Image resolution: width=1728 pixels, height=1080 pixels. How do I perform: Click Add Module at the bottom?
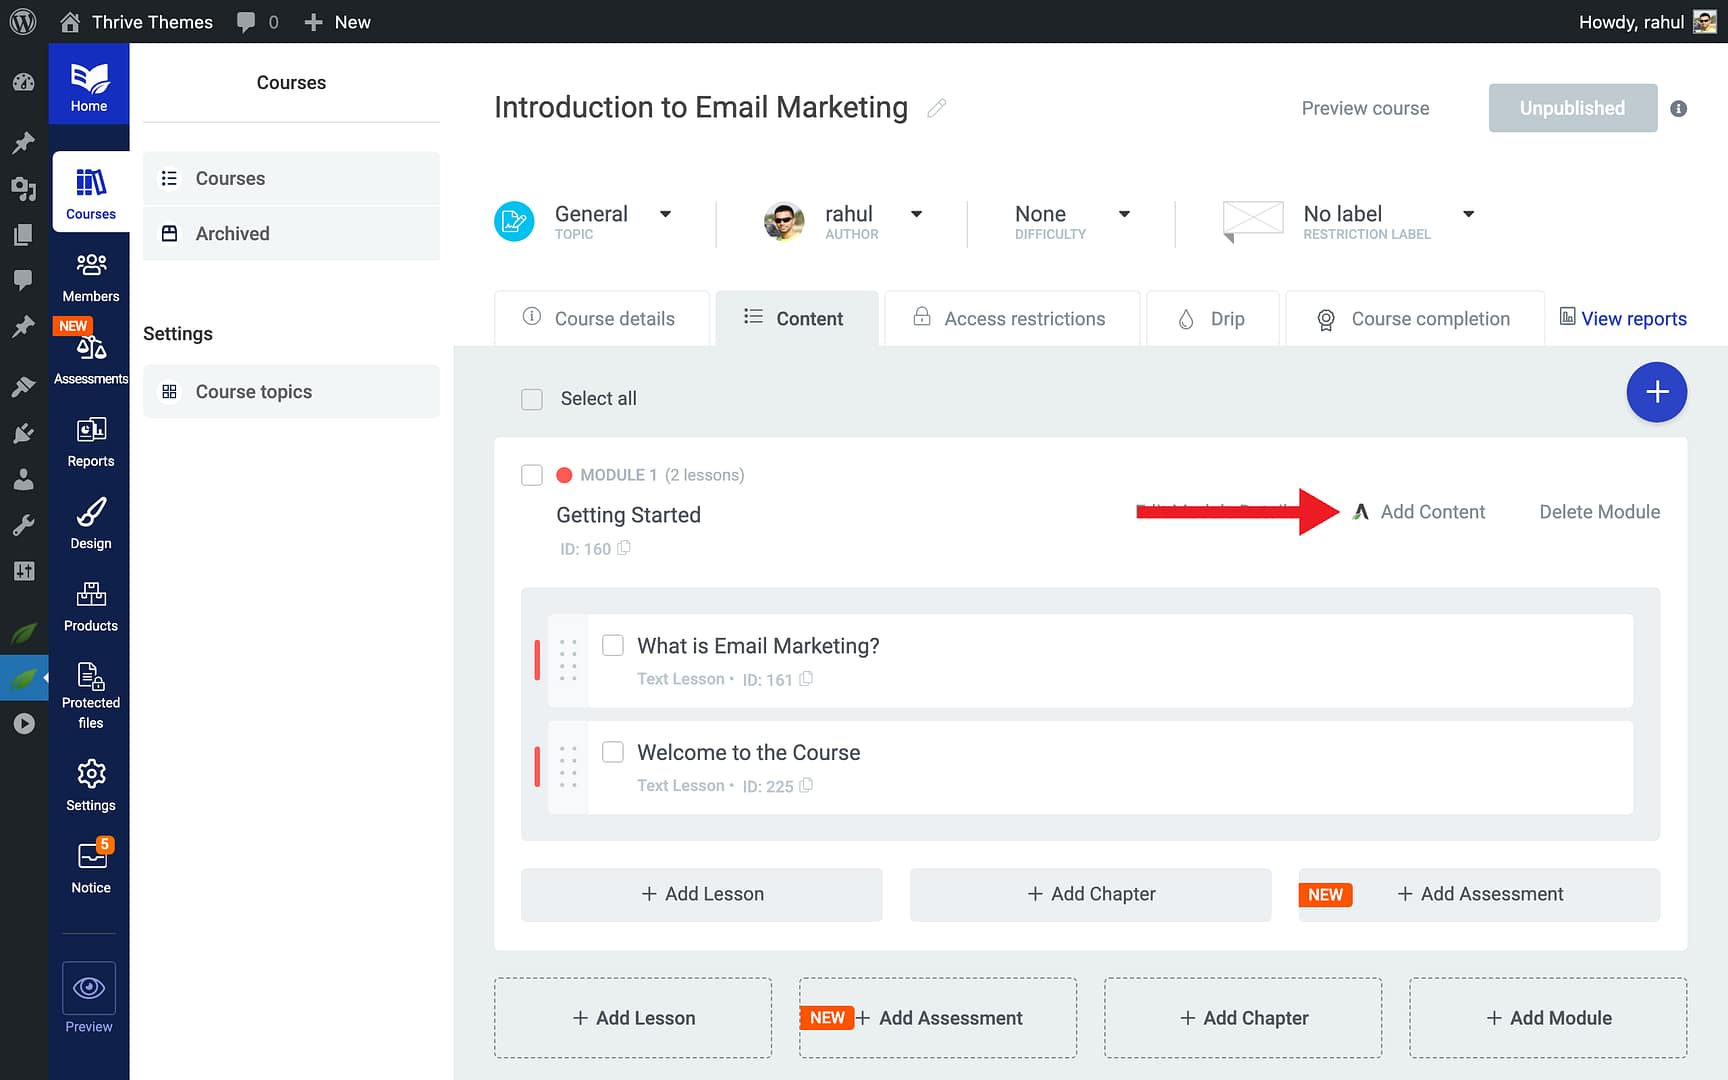coord(1548,1018)
